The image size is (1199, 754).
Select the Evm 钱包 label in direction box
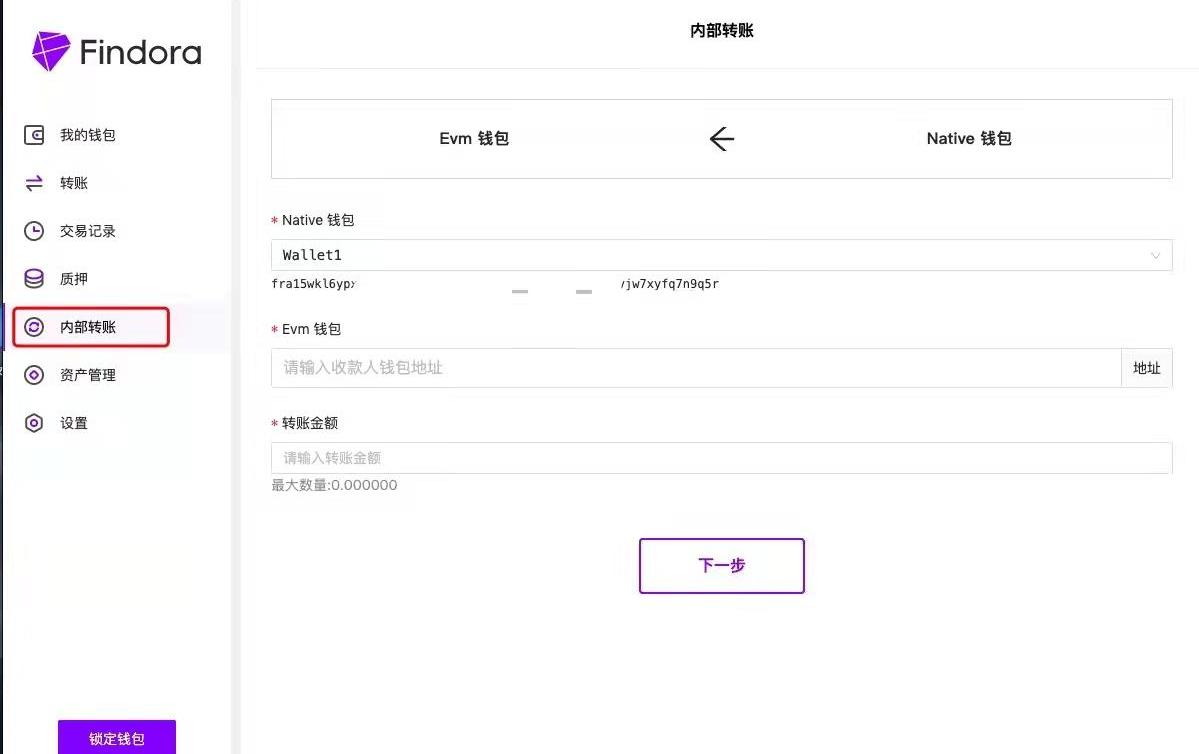click(474, 139)
